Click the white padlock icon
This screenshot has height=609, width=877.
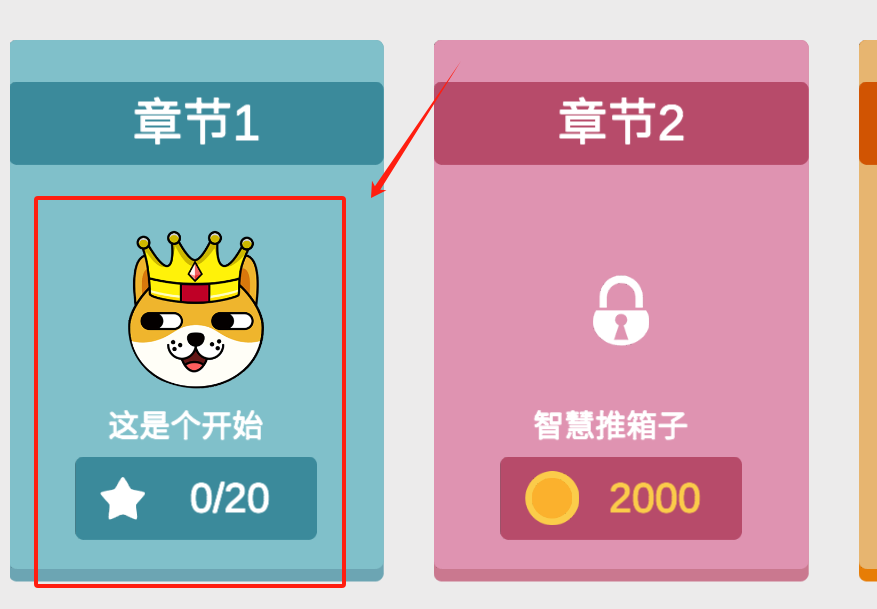[621, 310]
